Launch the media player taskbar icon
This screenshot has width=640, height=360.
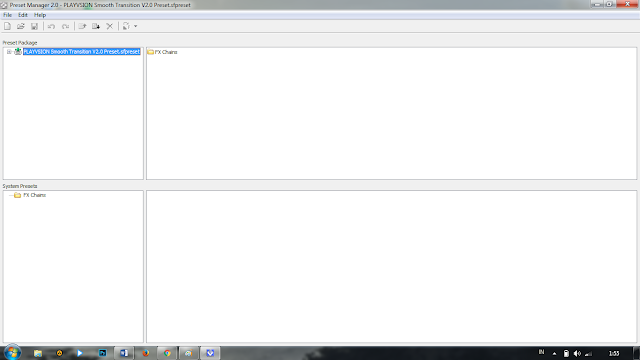click(x=80, y=353)
